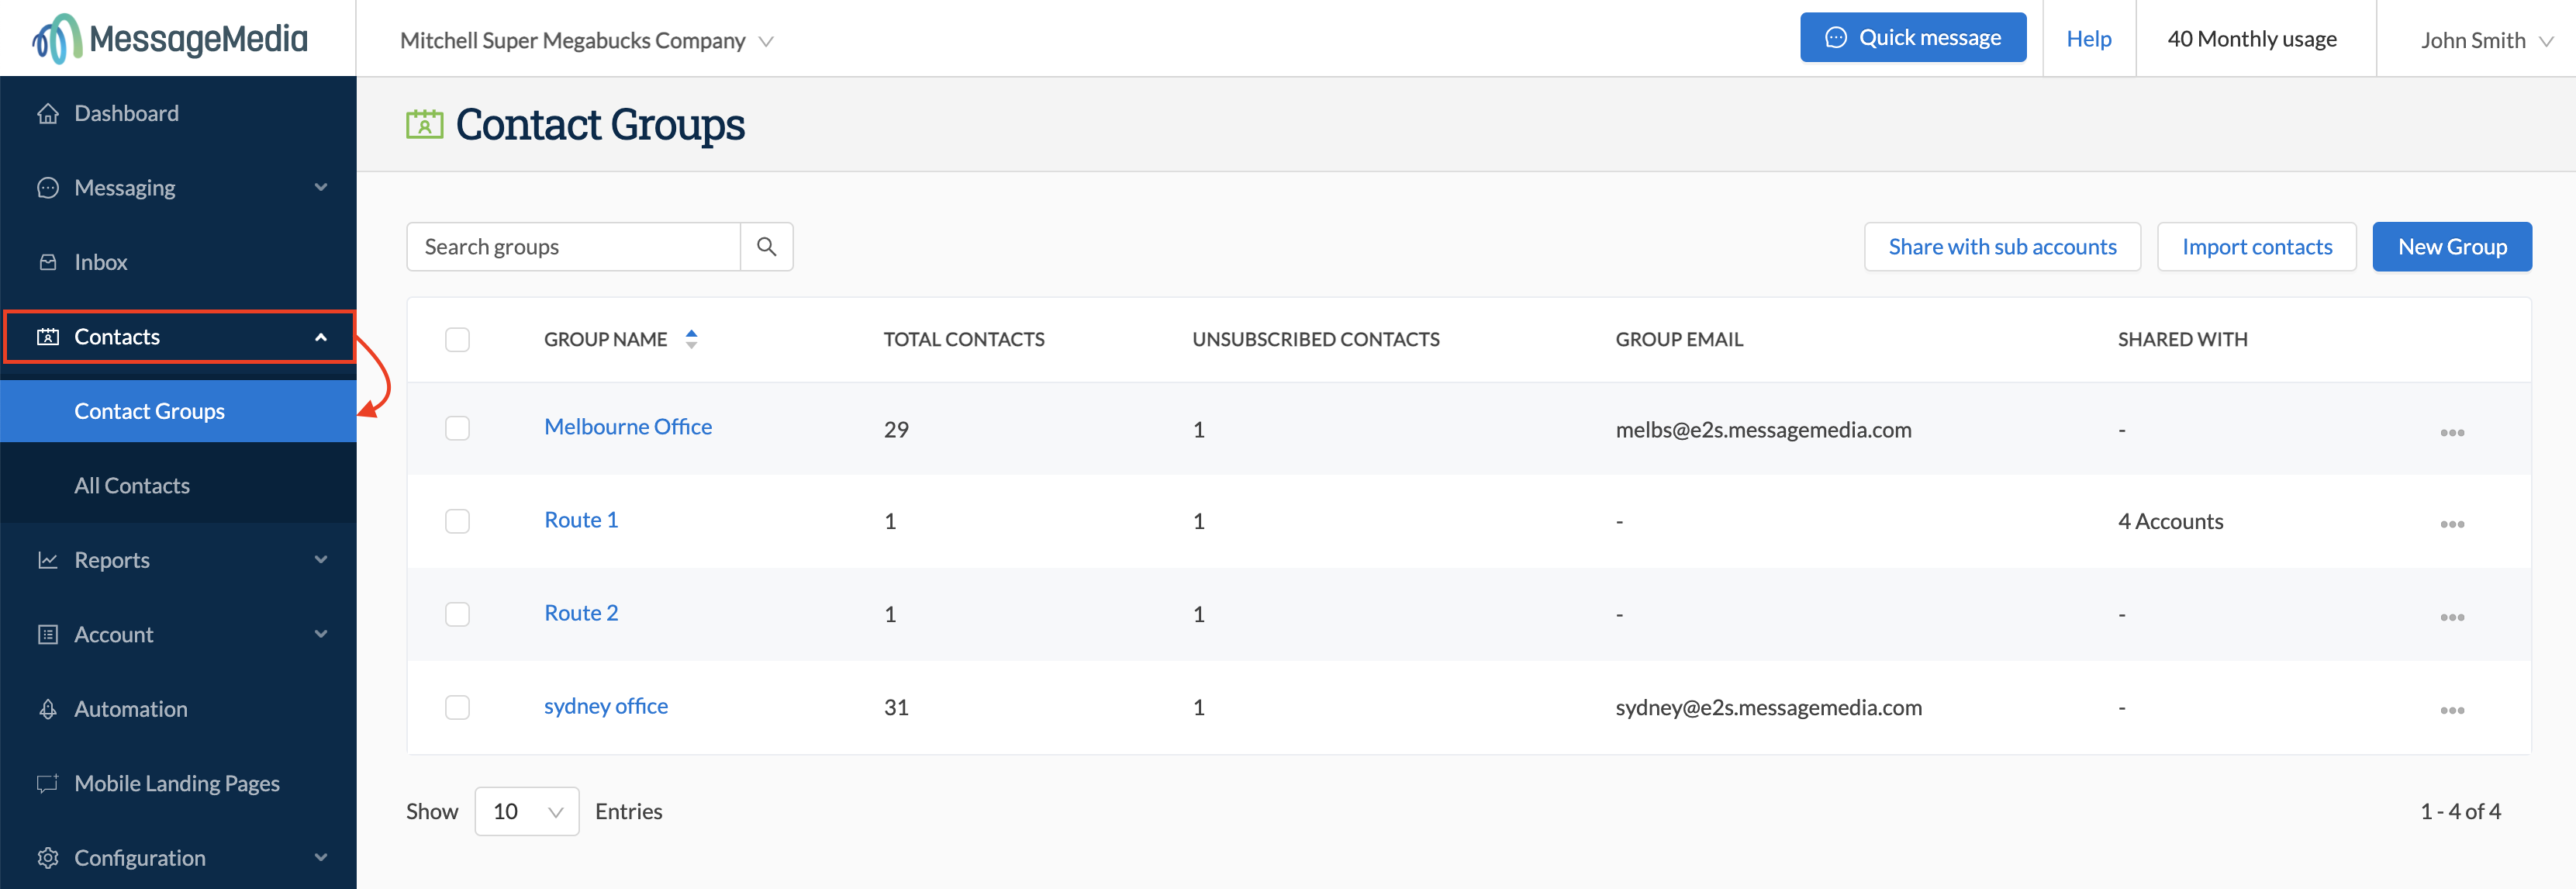Check the Route 2 row checkbox
The height and width of the screenshot is (889, 2576).
click(457, 614)
